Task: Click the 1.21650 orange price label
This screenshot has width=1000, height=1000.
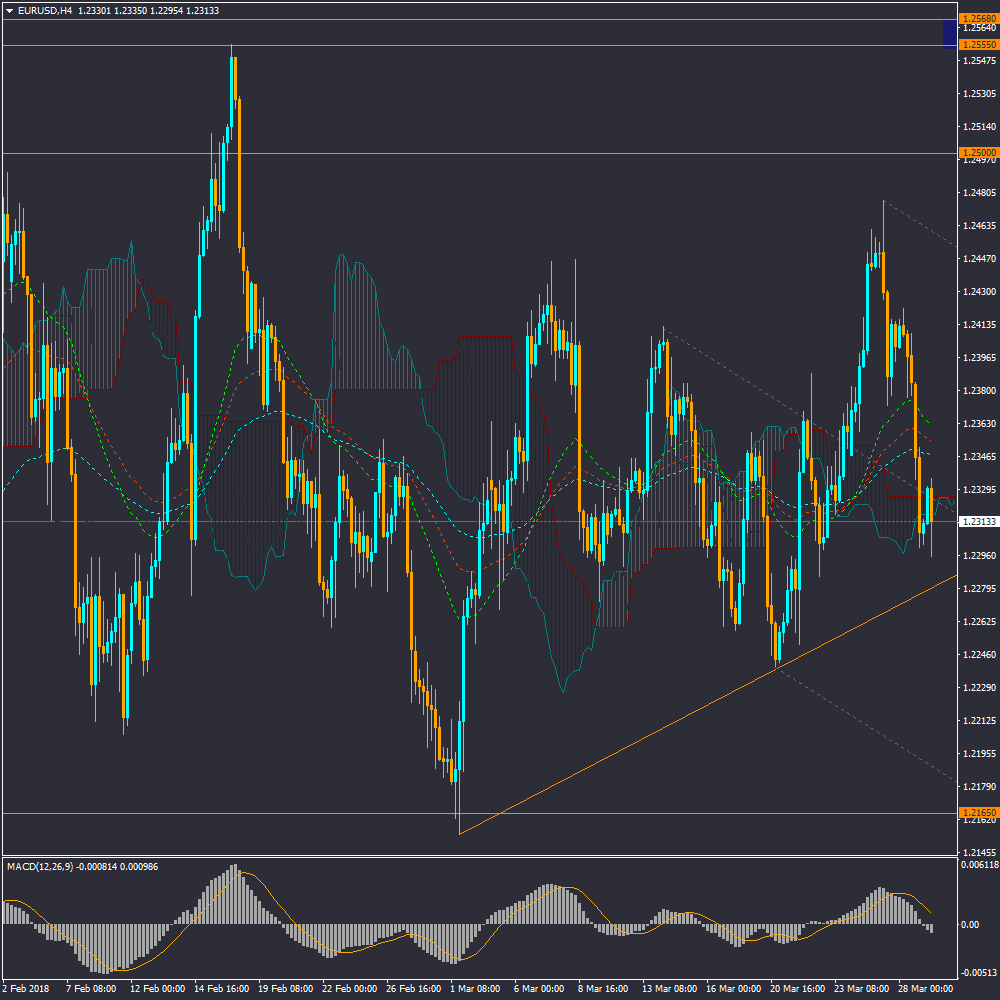Action: [978, 813]
